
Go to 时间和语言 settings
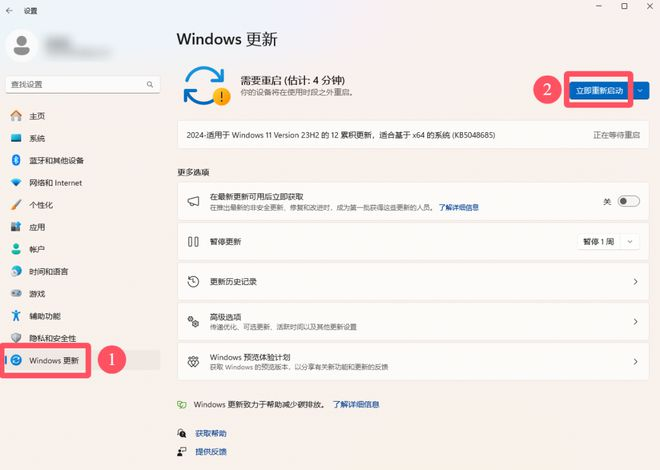click(x=48, y=272)
